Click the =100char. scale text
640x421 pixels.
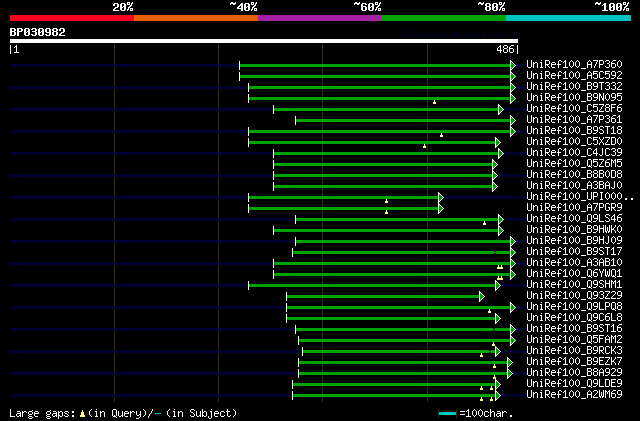[486, 413]
